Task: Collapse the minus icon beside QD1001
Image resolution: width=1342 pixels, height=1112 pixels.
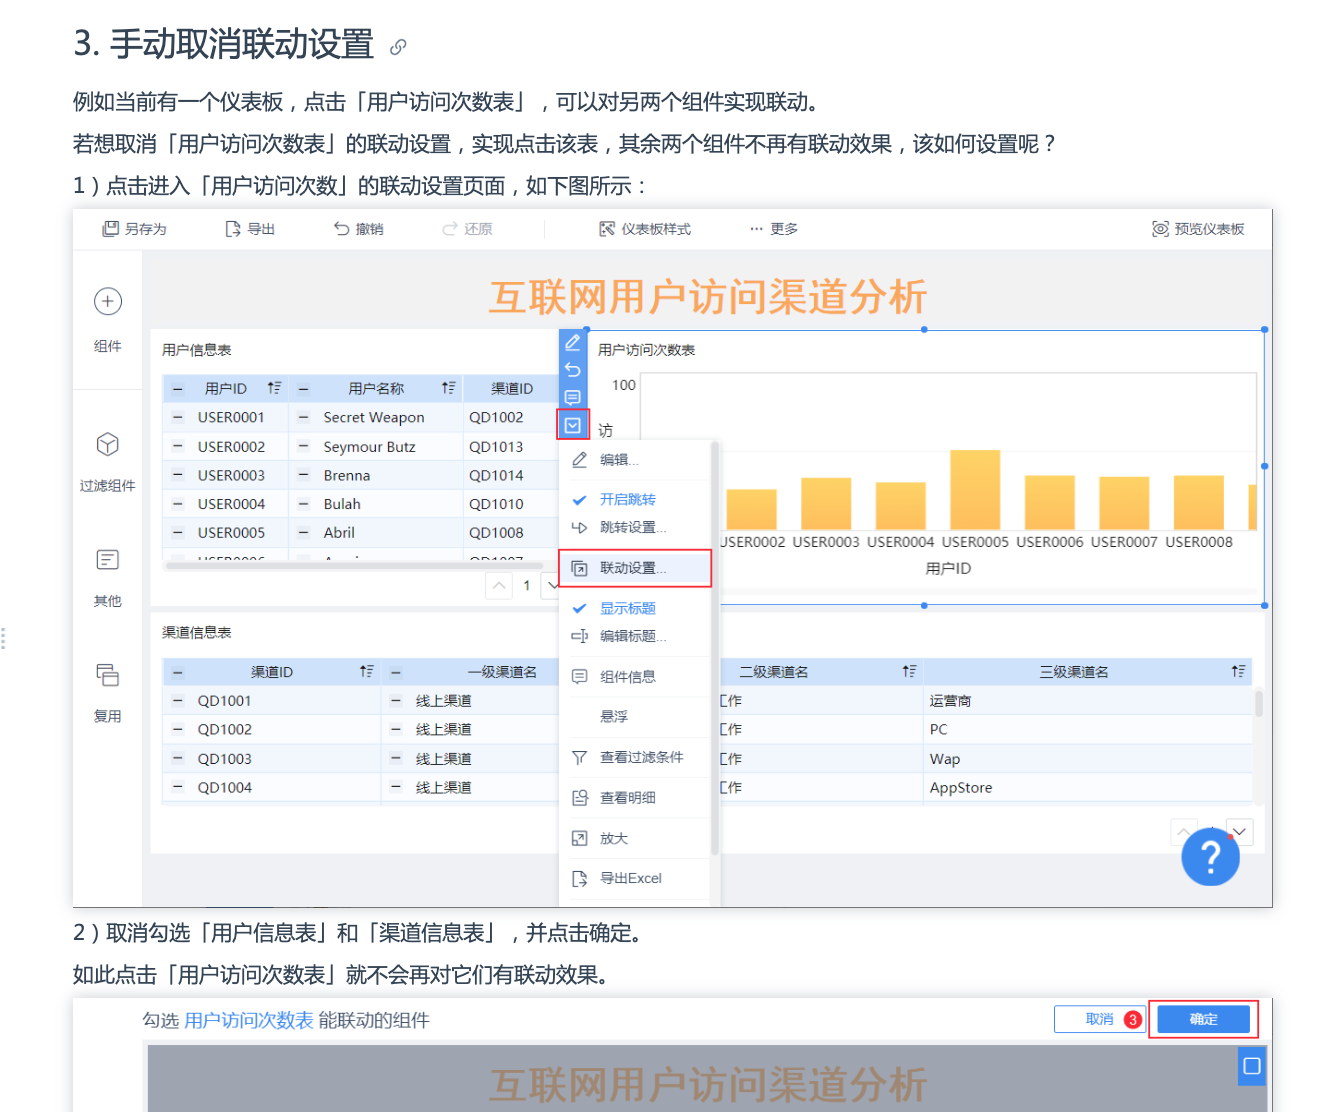Action: point(178,701)
